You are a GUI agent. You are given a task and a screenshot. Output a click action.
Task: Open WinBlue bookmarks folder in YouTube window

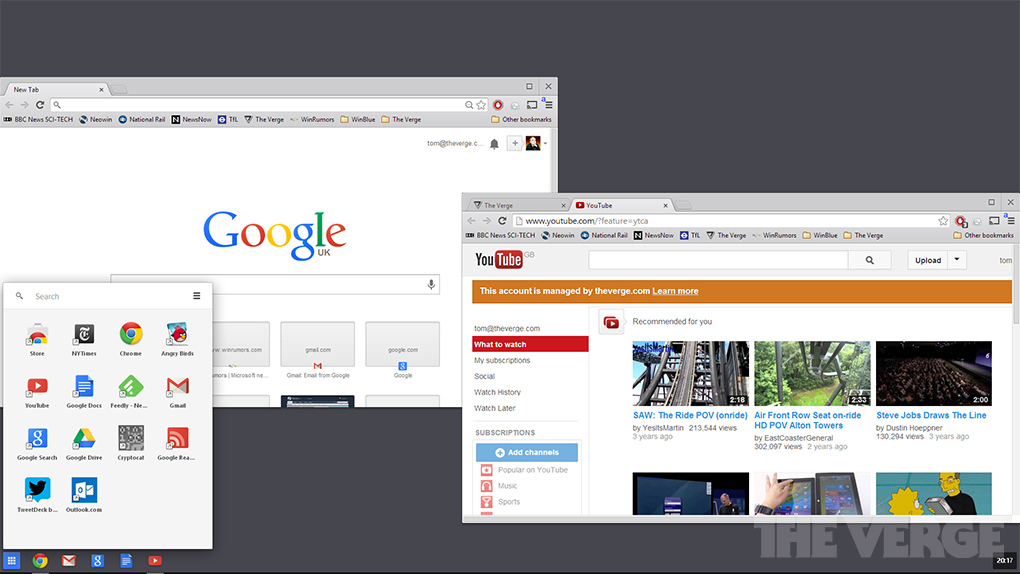pos(820,236)
